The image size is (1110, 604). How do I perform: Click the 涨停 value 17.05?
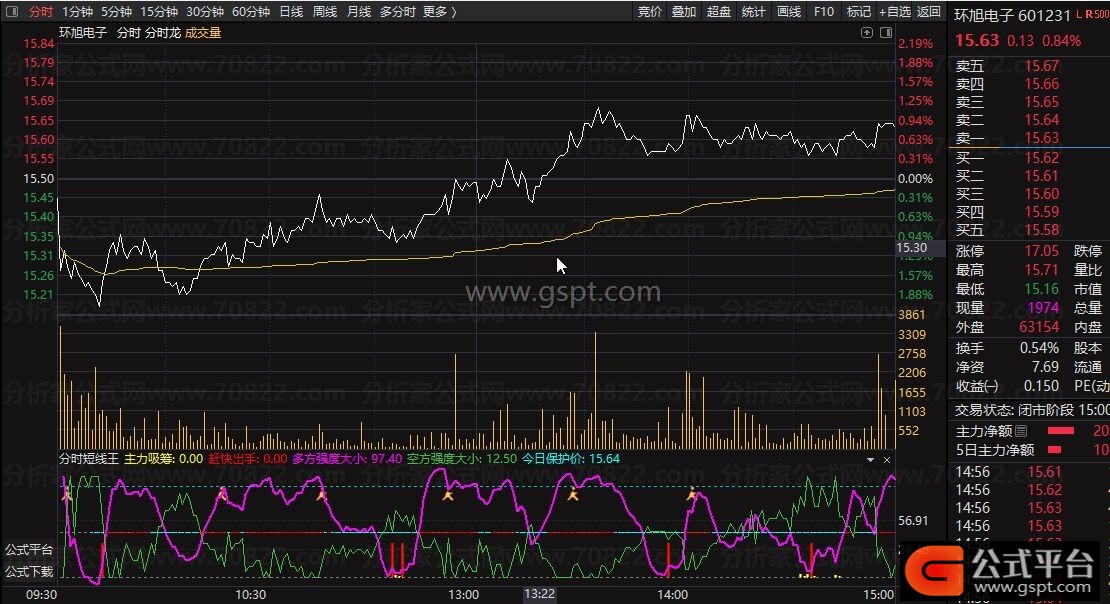(x=1041, y=251)
